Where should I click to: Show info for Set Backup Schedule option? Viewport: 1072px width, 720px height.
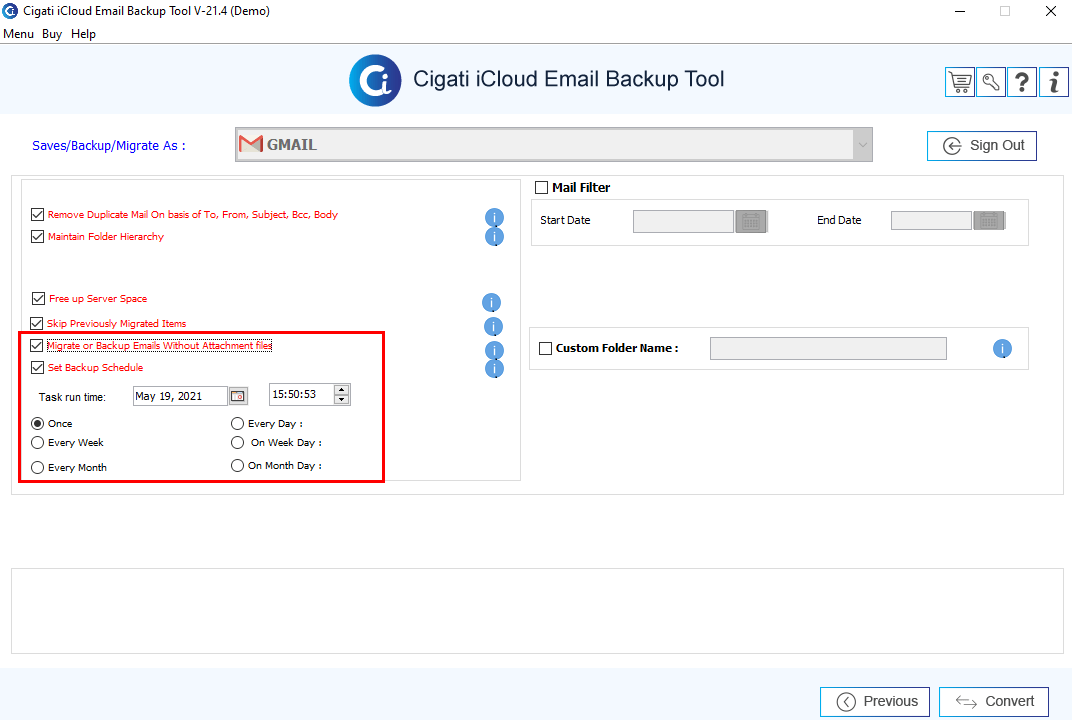[x=494, y=369]
